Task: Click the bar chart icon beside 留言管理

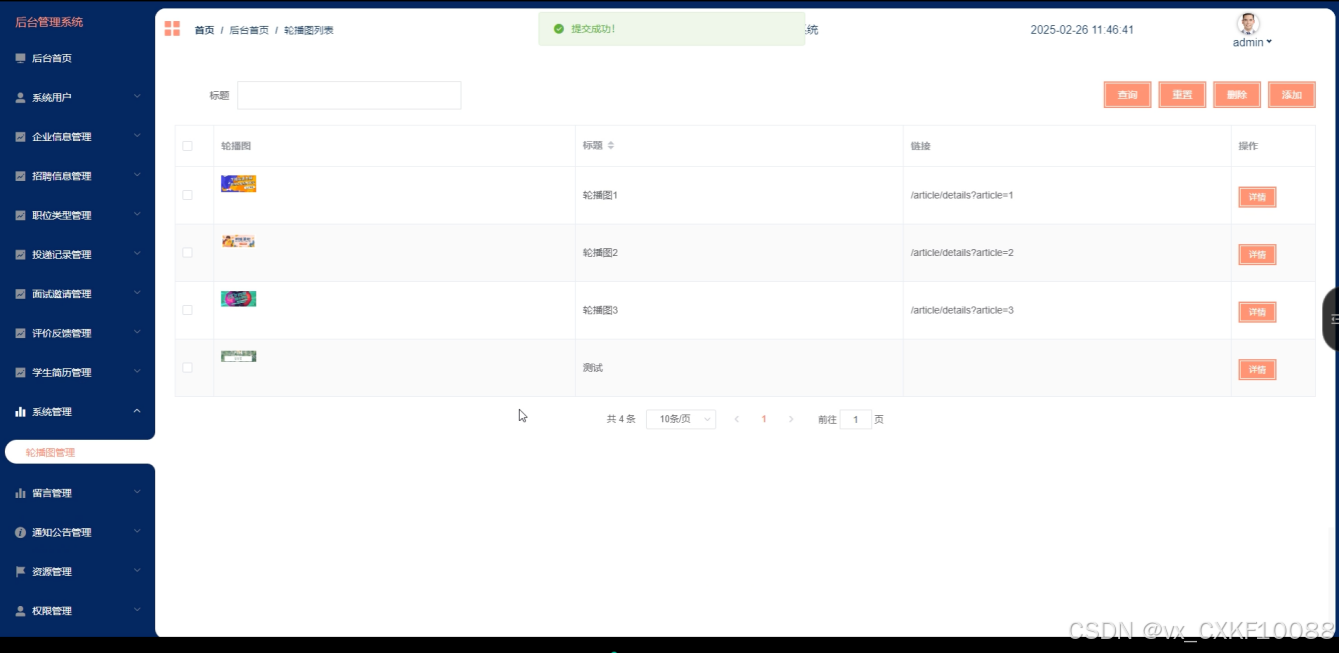Action: pos(20,493)
